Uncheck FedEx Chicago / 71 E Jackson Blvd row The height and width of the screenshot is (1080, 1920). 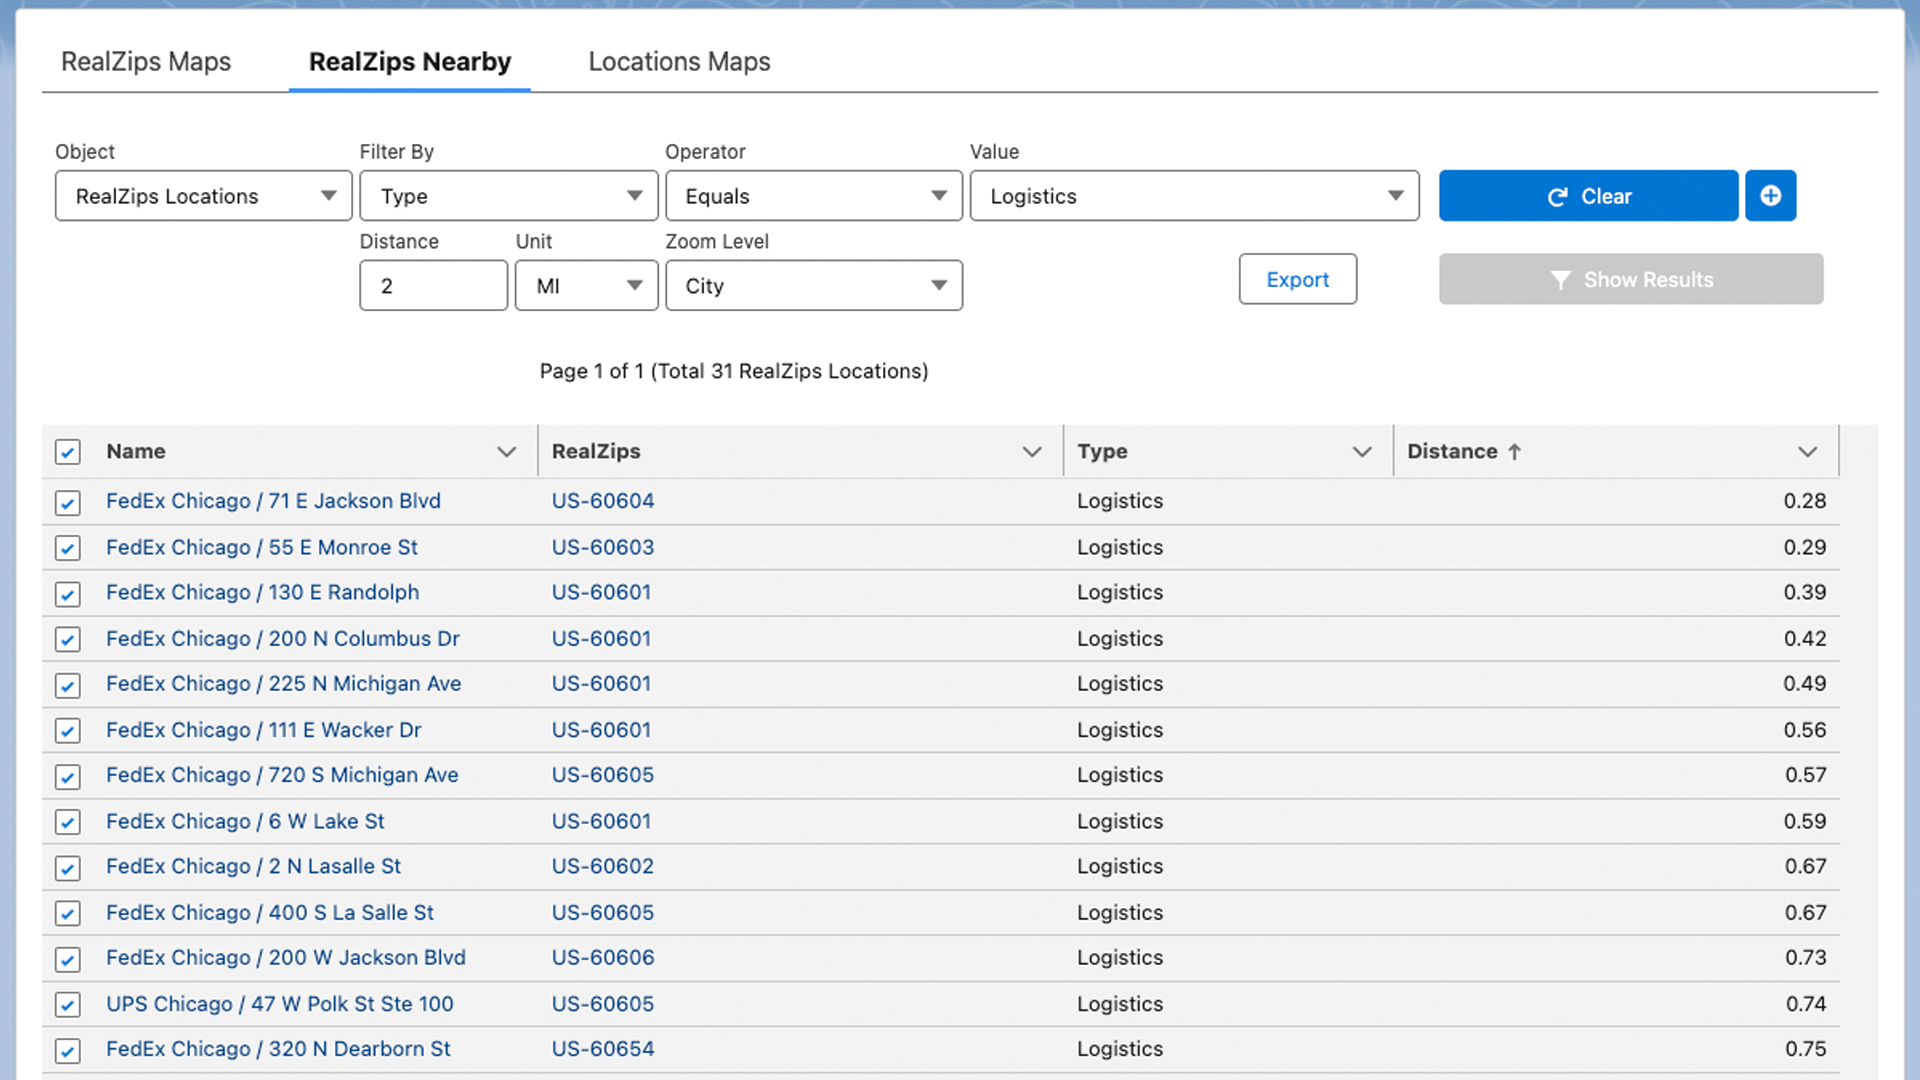pos(68,502)
